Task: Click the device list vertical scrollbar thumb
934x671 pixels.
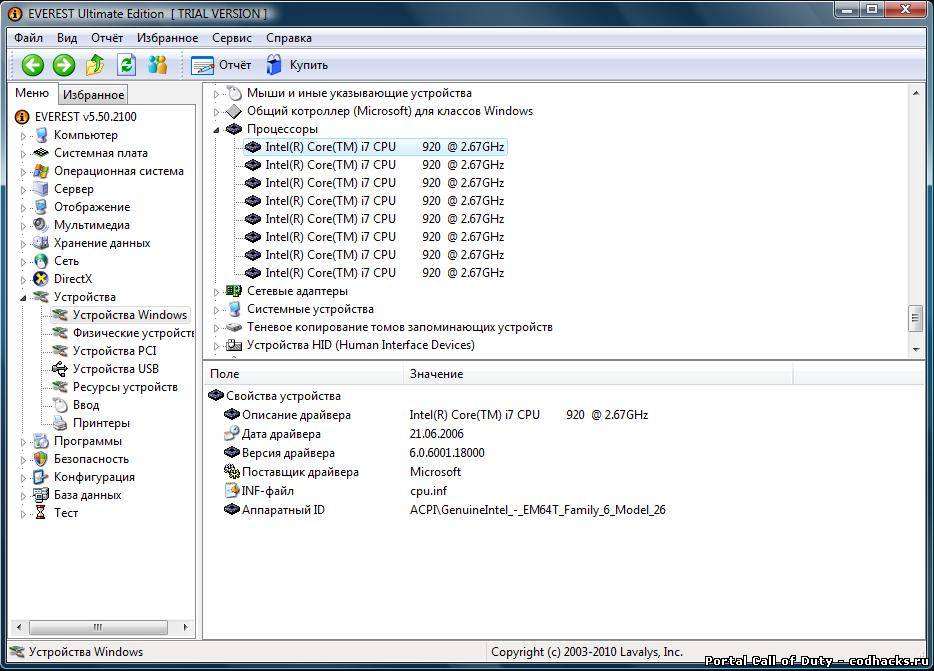Action: 916,318
